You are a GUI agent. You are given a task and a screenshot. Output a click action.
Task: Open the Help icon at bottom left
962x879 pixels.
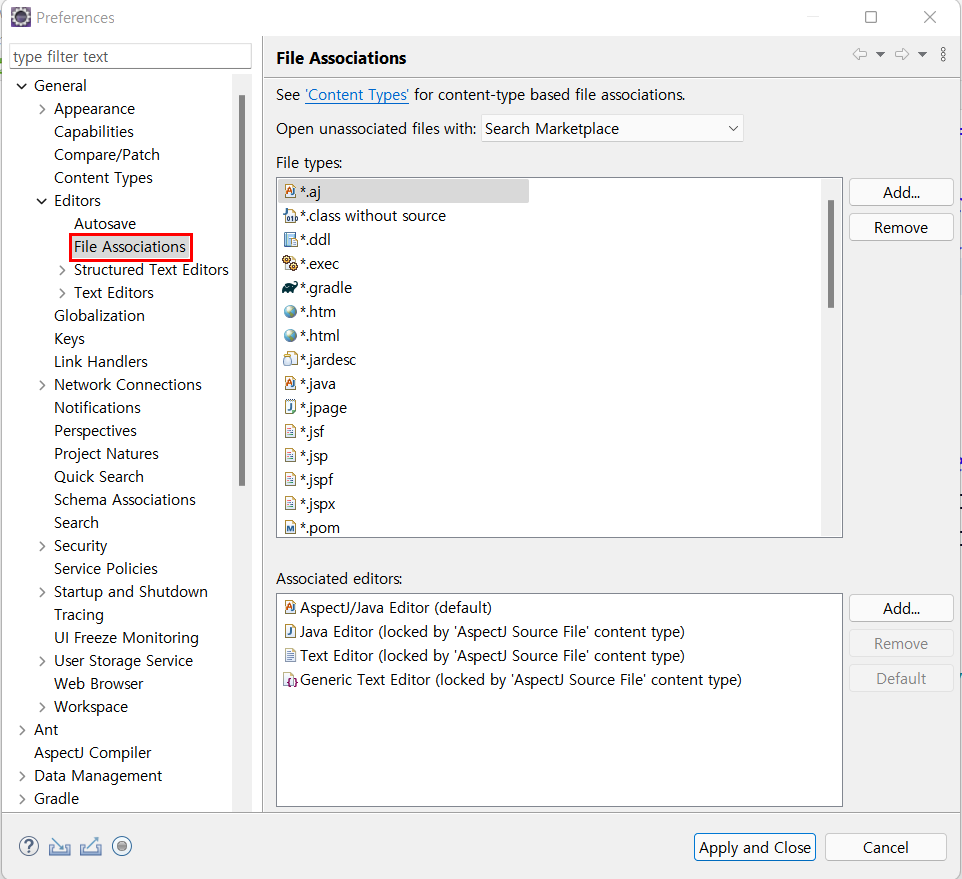29,846
